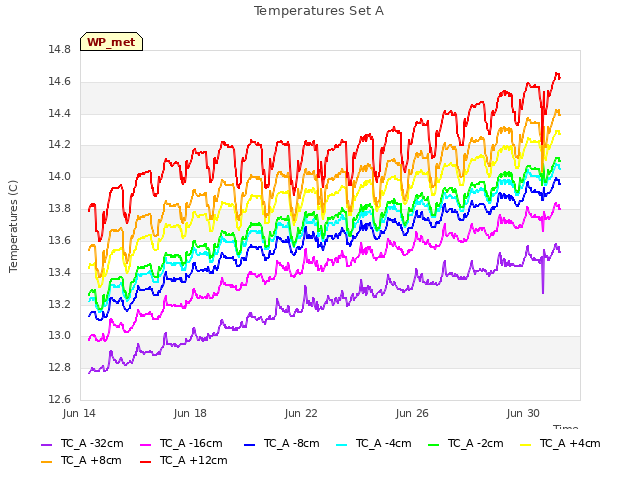Toggle TC_A -32cm legend entry
The width and height of the screenshot is (640, 480).
[82, 444]
